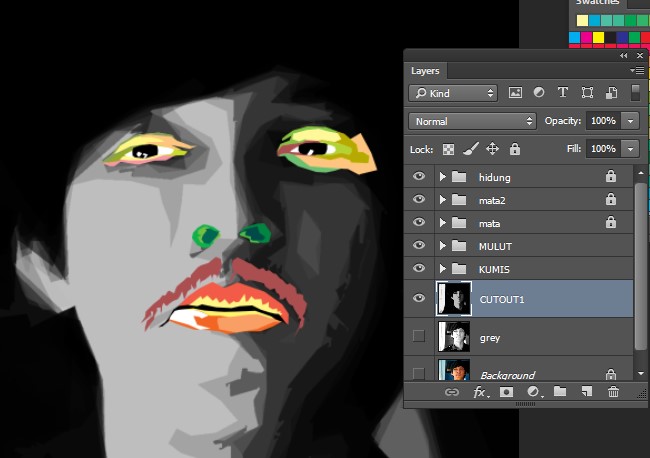Open layer style fx menu

(480, 392)
